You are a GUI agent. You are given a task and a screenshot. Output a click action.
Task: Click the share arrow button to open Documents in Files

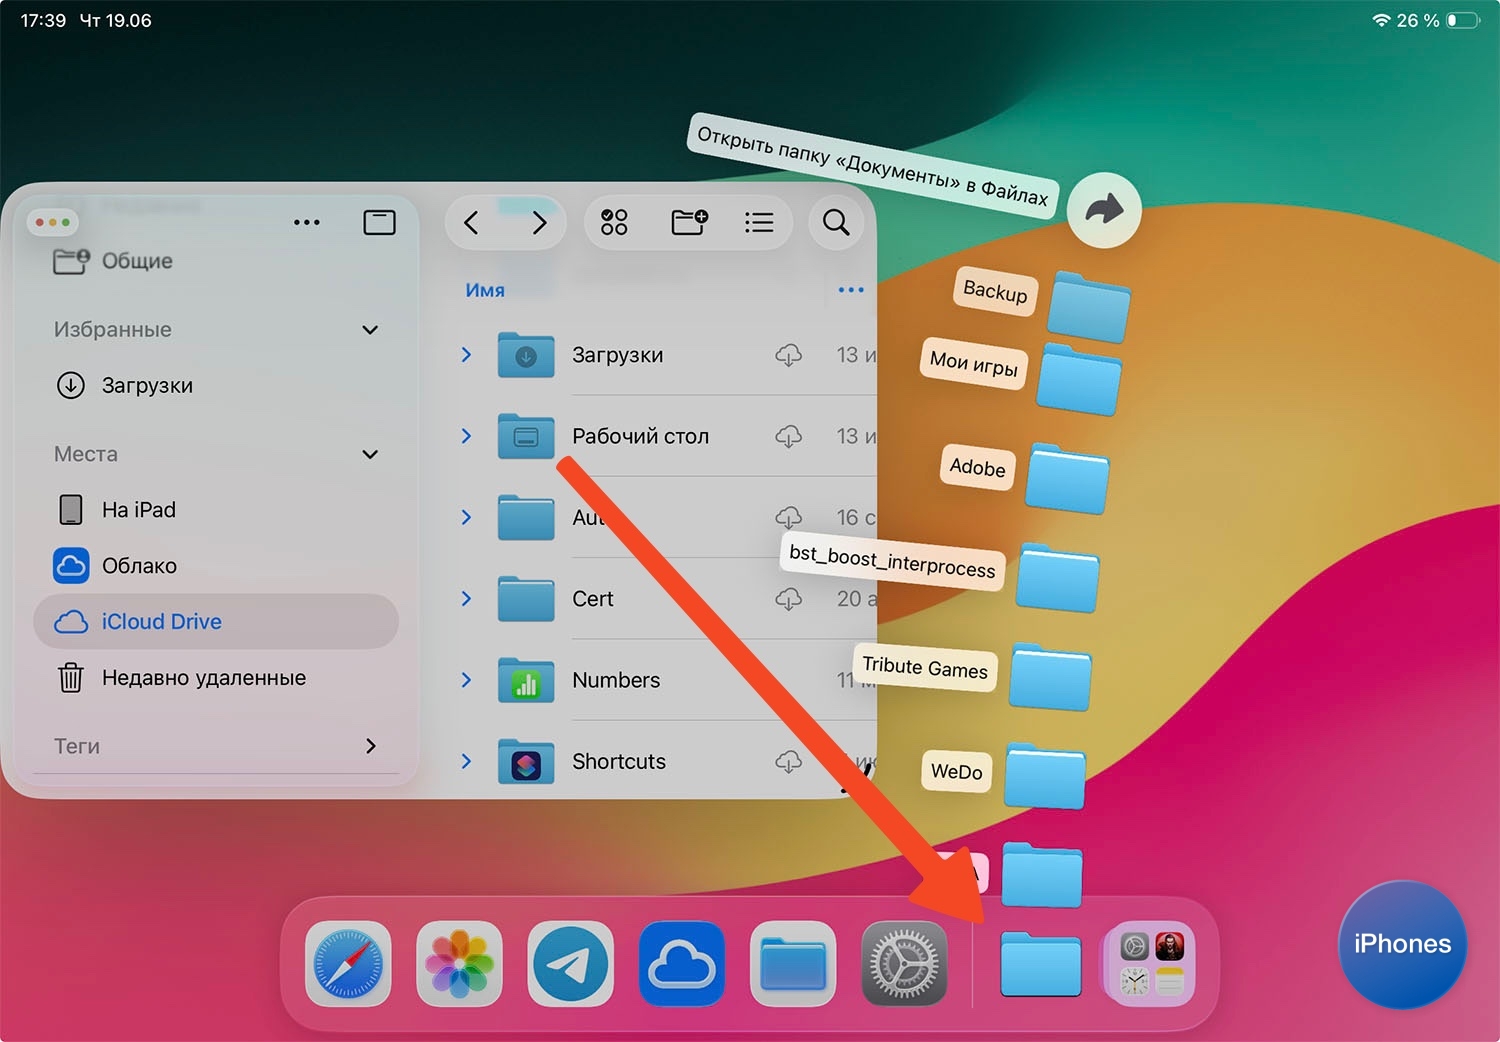click(x=1104, y=210)
